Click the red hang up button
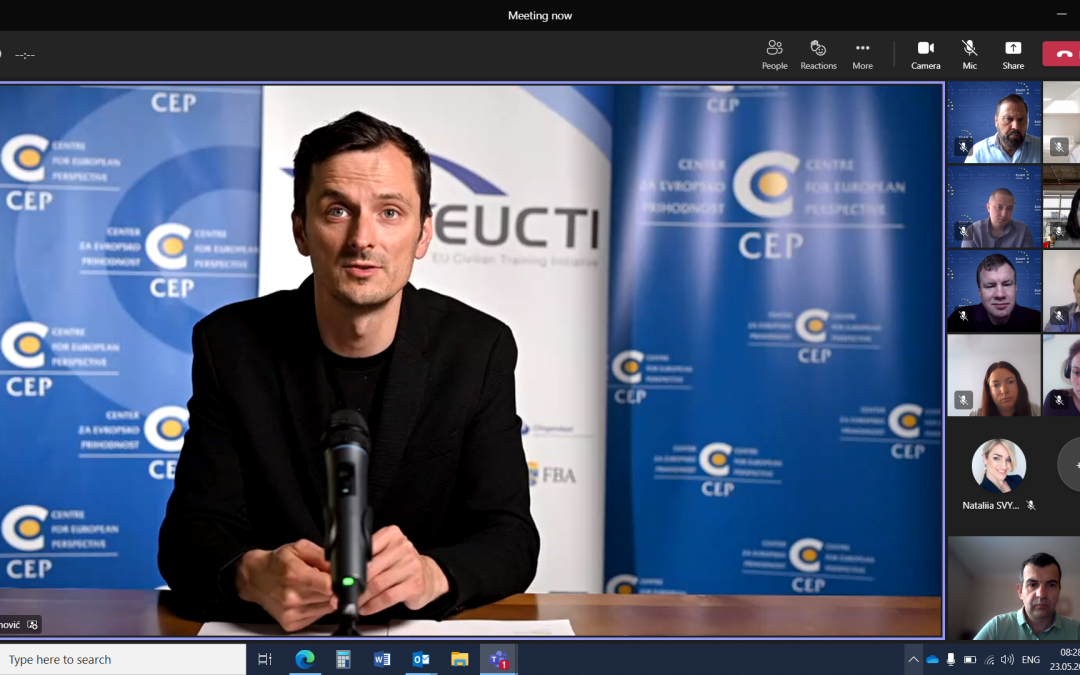 1062,54
